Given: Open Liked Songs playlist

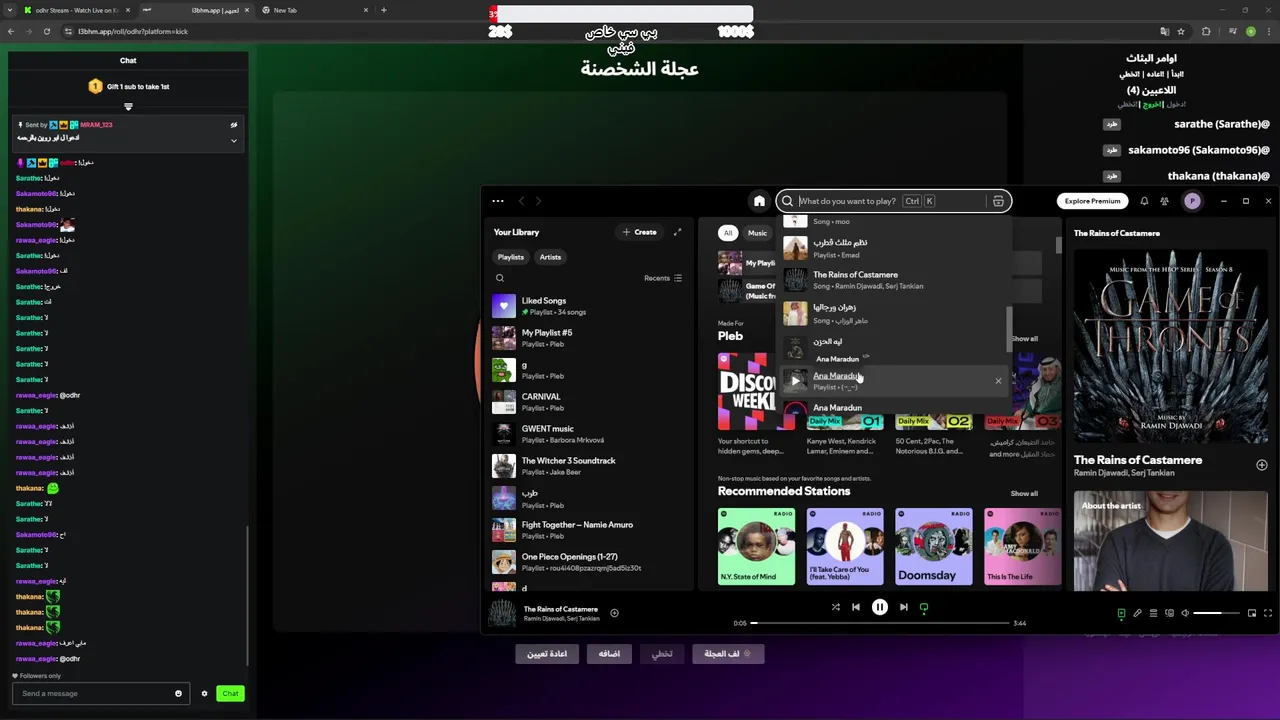Looking at the screenshot, I should coord(590,306).
